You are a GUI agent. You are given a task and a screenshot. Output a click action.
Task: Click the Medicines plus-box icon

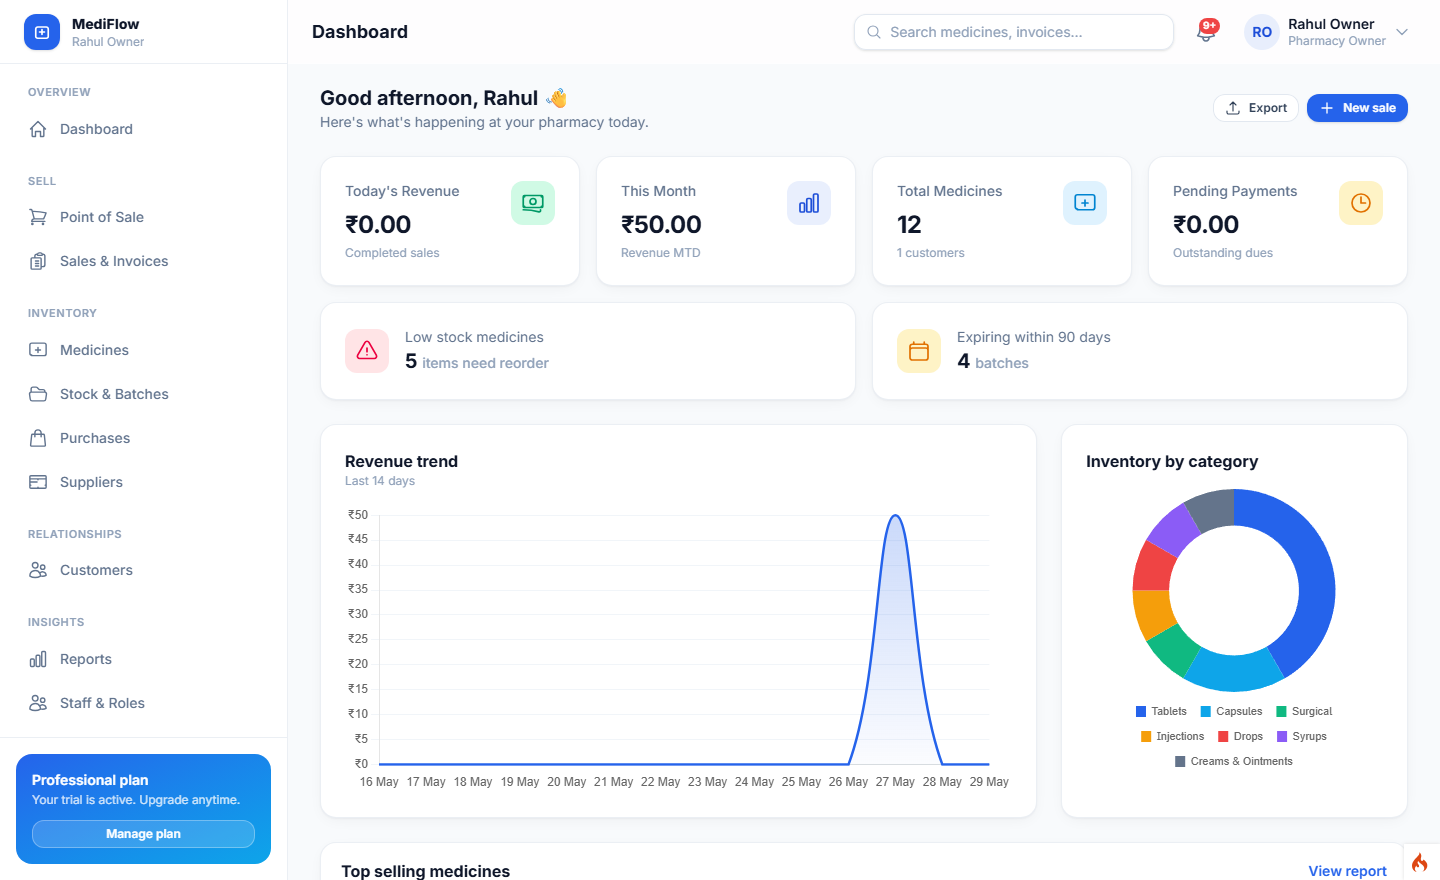point(38,350)
